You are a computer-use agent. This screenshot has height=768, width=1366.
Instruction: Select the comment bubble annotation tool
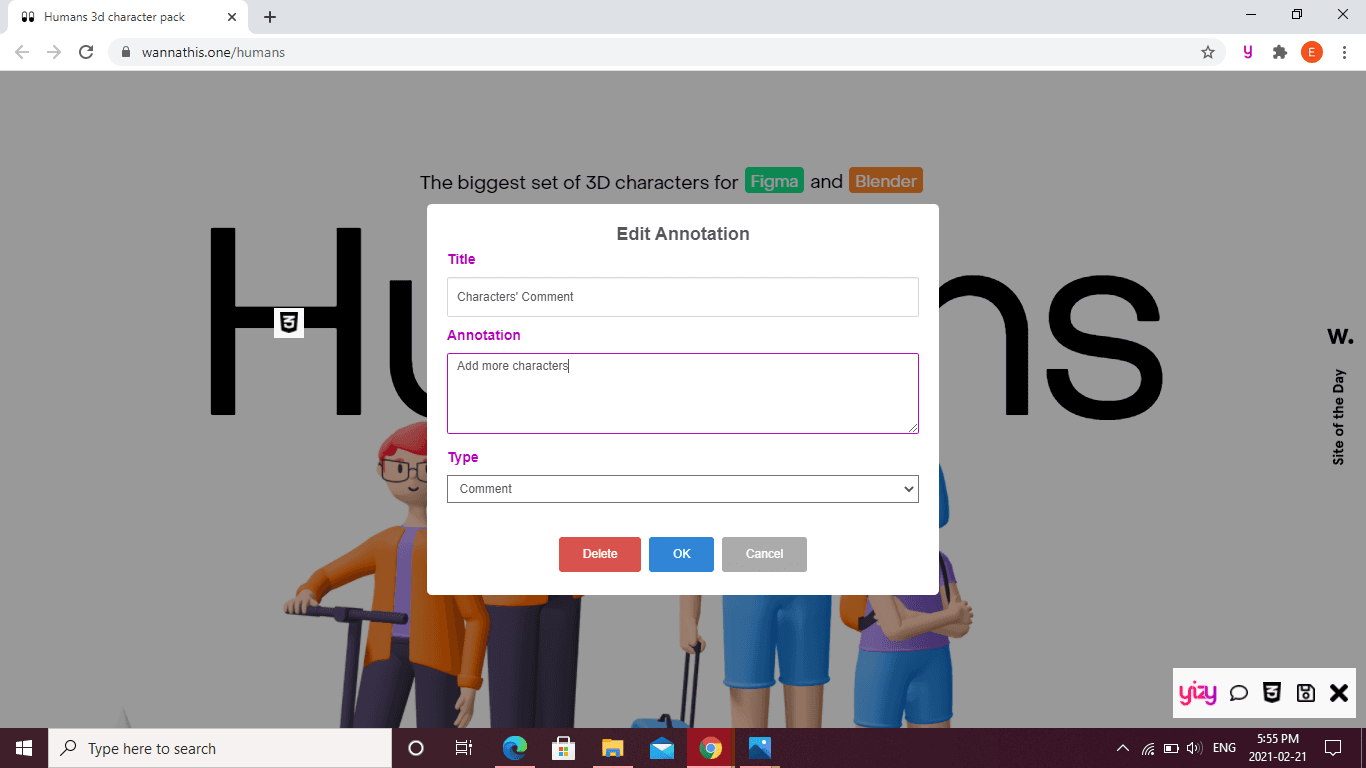tap(1238, 693)
